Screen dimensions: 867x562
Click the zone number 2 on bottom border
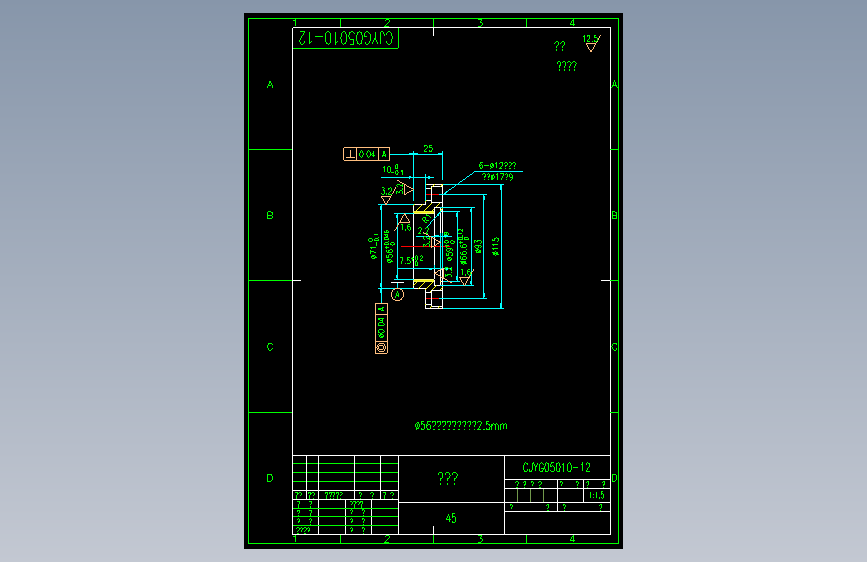[387, 539]
